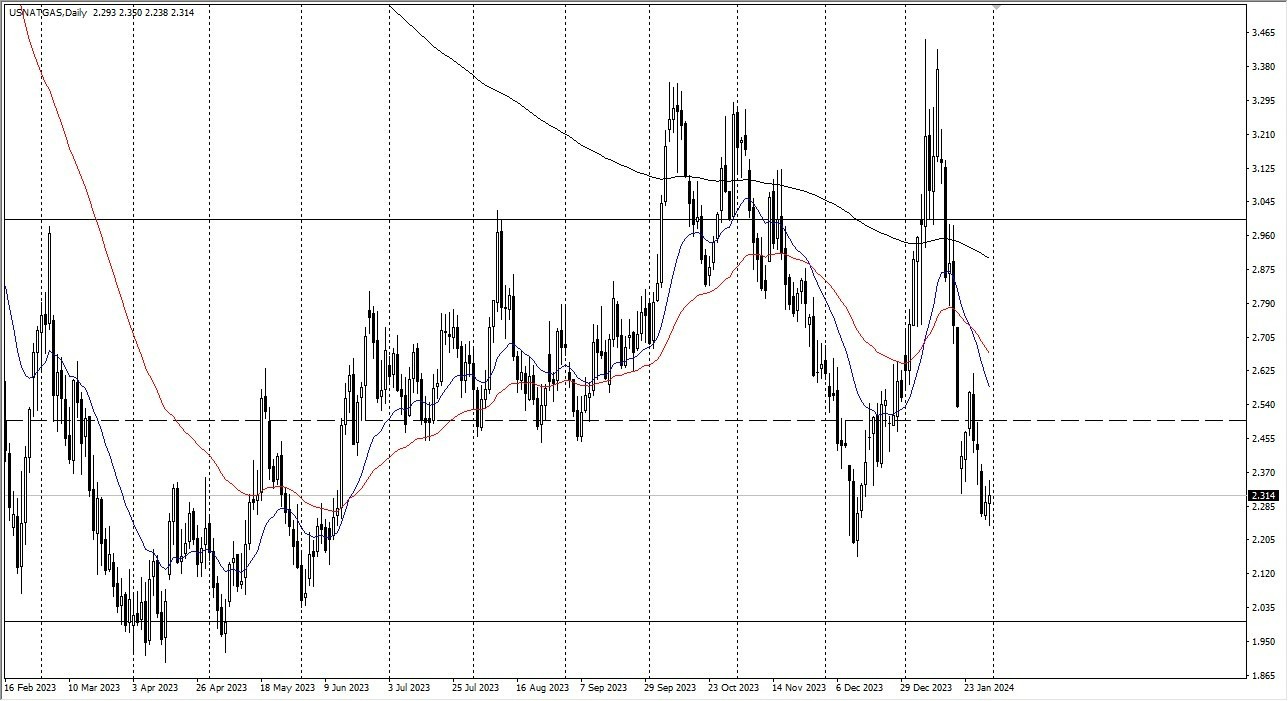
Task: Click the date label 3 Jul 2023
Action: pyautogui.click(x=408, y=688)
